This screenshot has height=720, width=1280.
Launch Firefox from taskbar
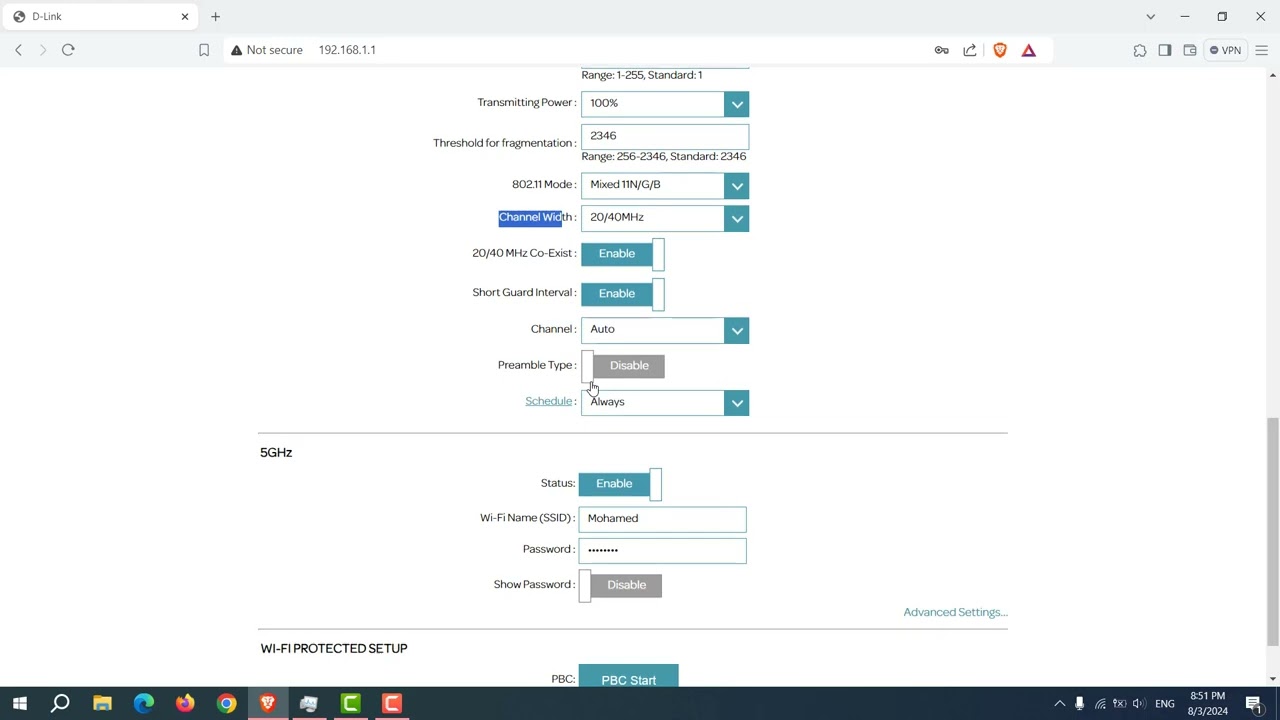point(185,704)
